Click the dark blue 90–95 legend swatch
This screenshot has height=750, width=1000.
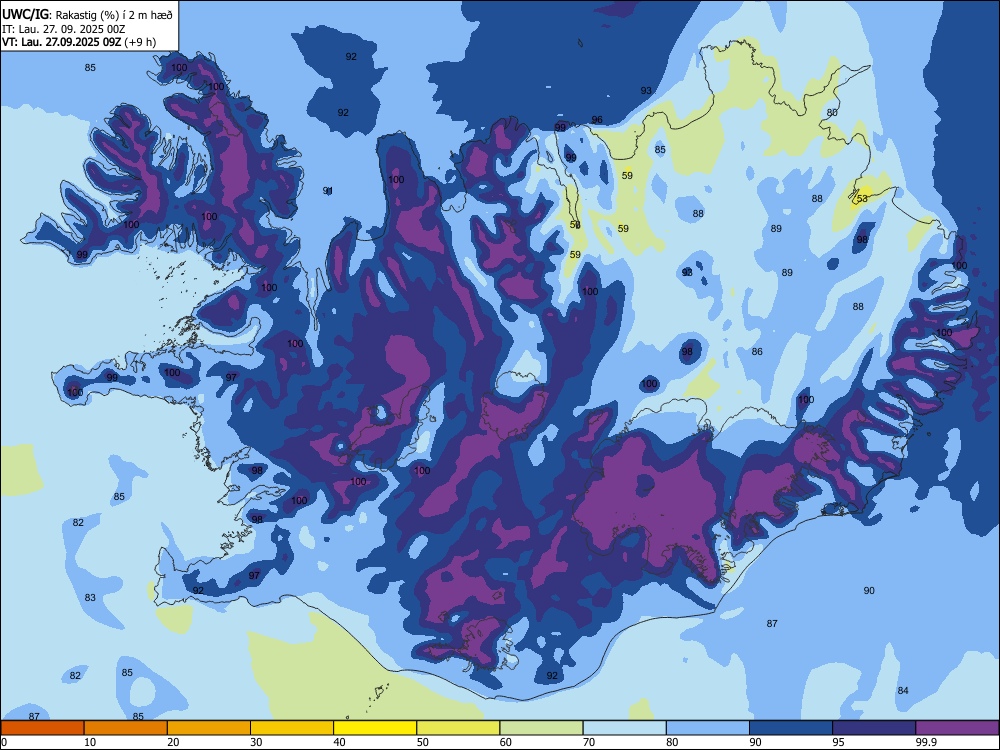coord(791,728)
